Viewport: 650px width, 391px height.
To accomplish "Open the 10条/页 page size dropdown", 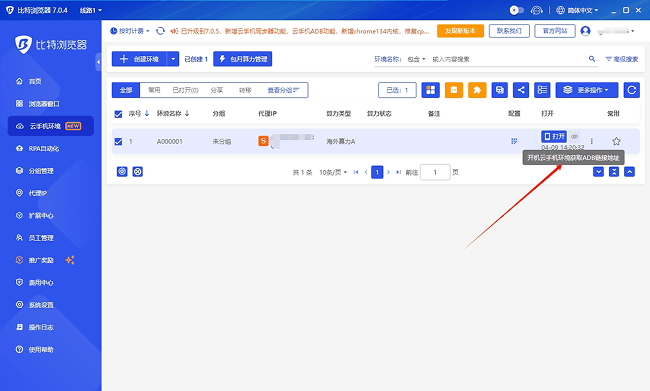I will (333, 172).
